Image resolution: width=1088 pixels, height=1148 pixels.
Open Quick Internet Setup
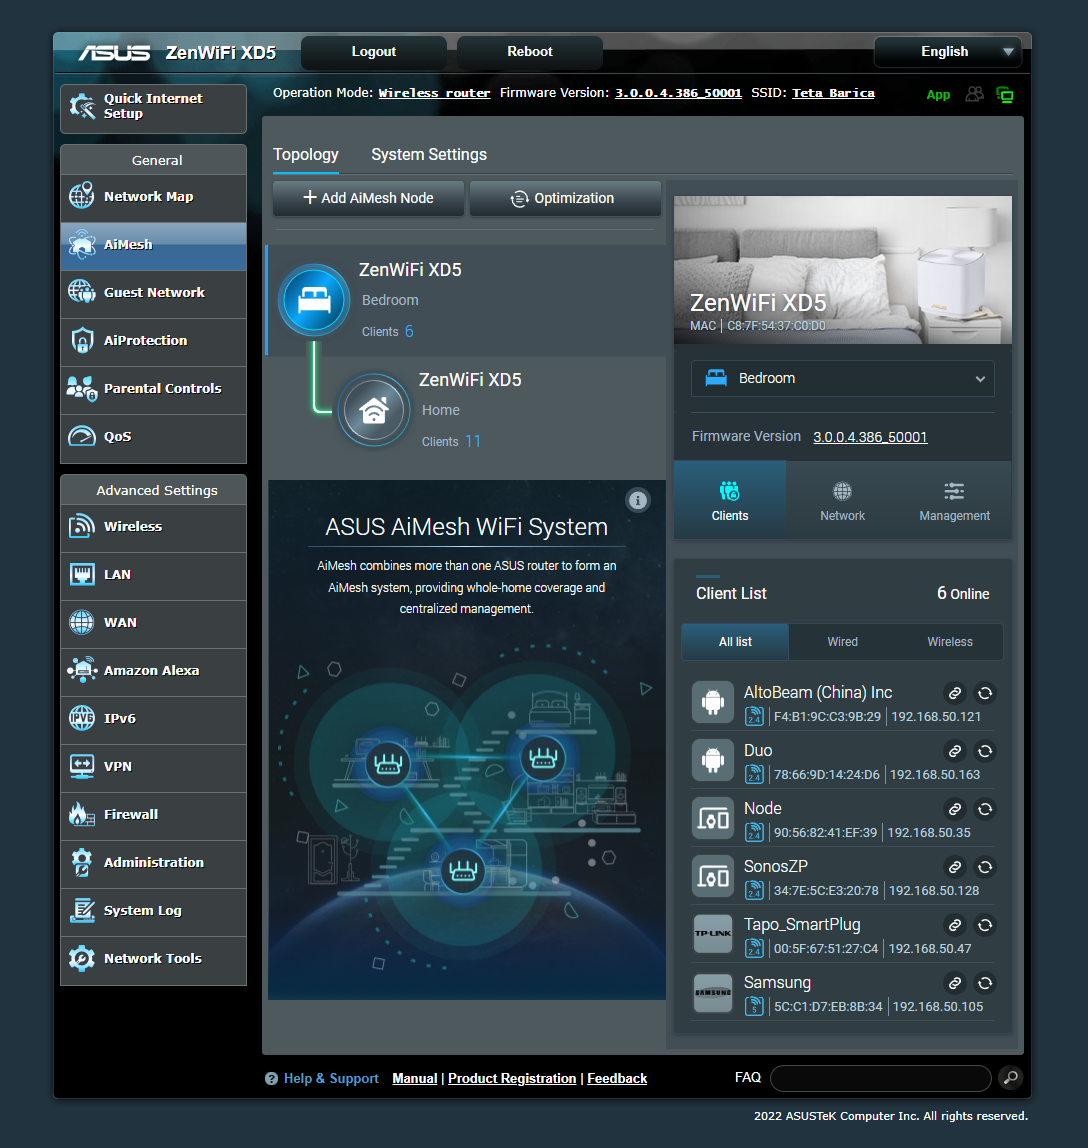(x=154, y=108)
